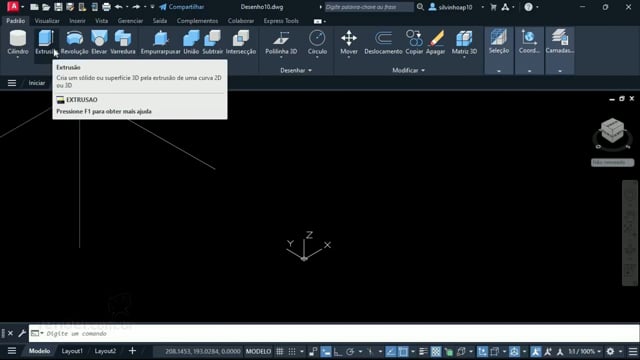This screenshot has height=360, width=640.
Task: Select the Elevar loft tool
Action: [99, 42]
